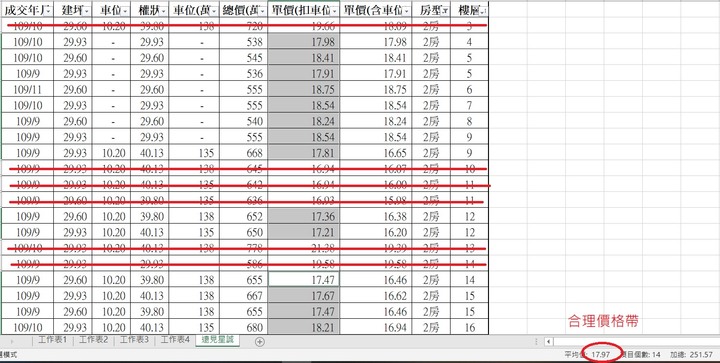Select the active 遠見星誠 sheet tab
The height and width of the screenshot is (363, 720).
click(218, 340)
